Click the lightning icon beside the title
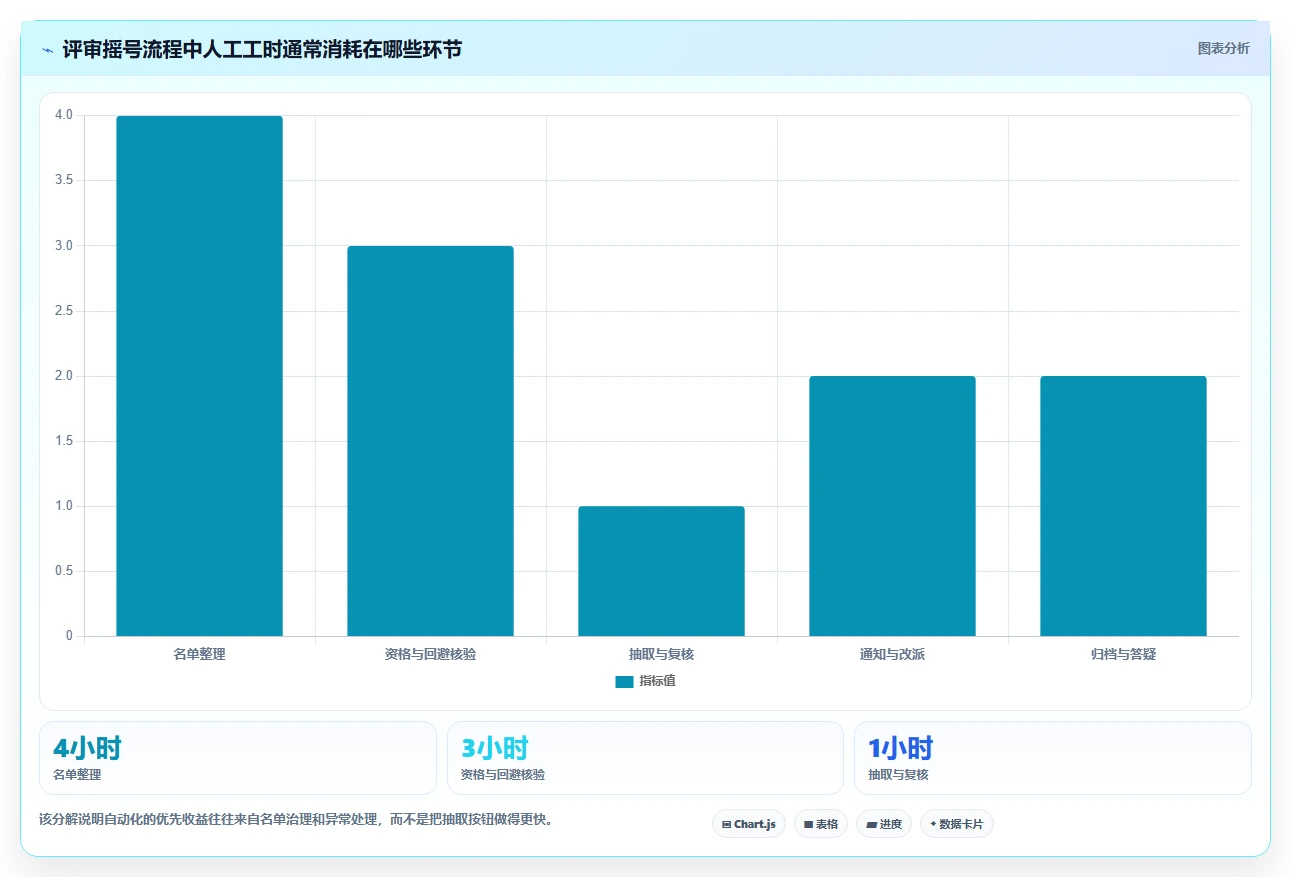The image size is (1291, 877). click(x=47, y=50)
